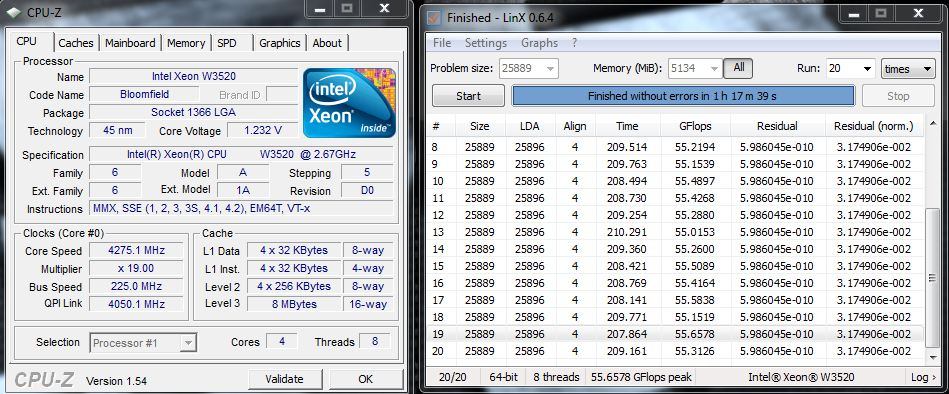Screen dimensions: 949x394
Task: Click the Time column header
Action: coord(627,126)
